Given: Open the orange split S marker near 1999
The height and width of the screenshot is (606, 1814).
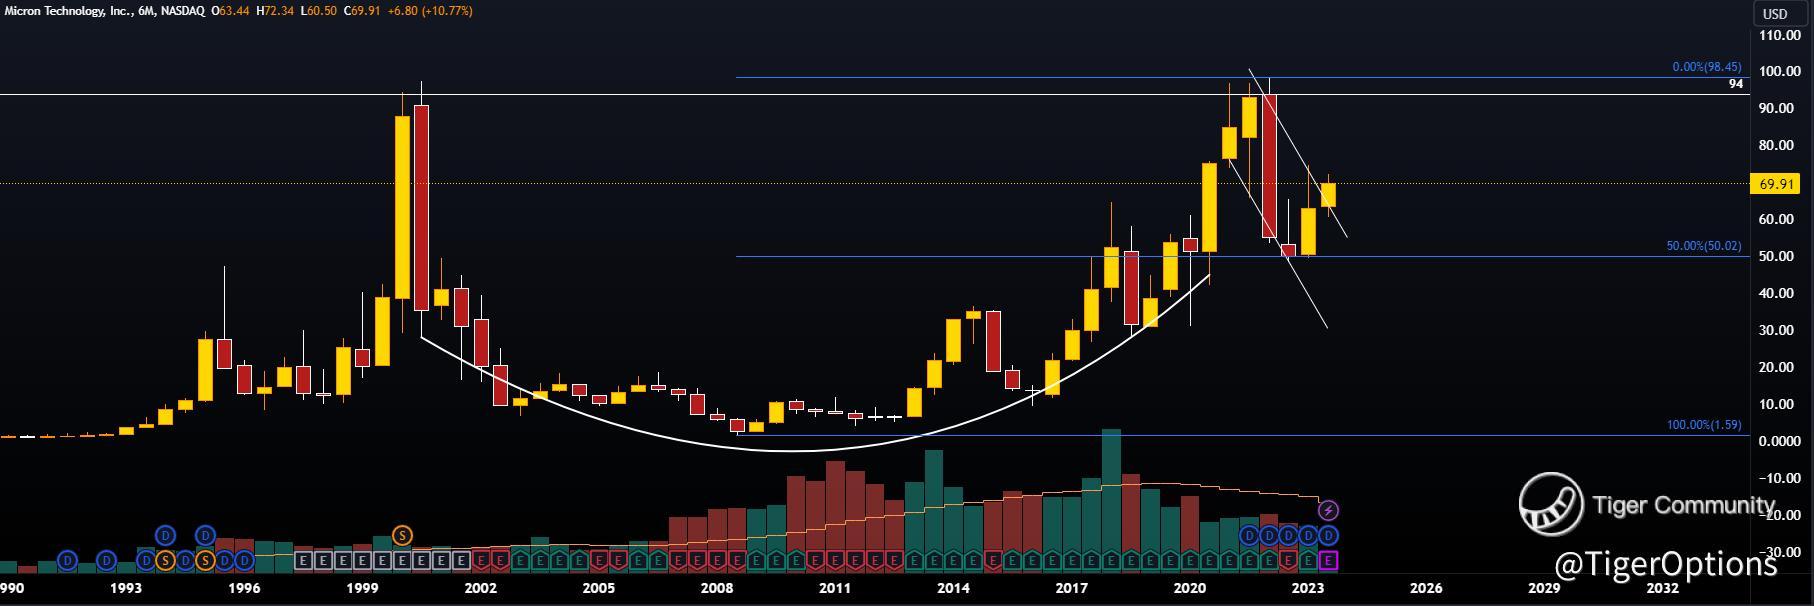Looking at the screenshot, I should pyautogui.click(x=402, y=535).
